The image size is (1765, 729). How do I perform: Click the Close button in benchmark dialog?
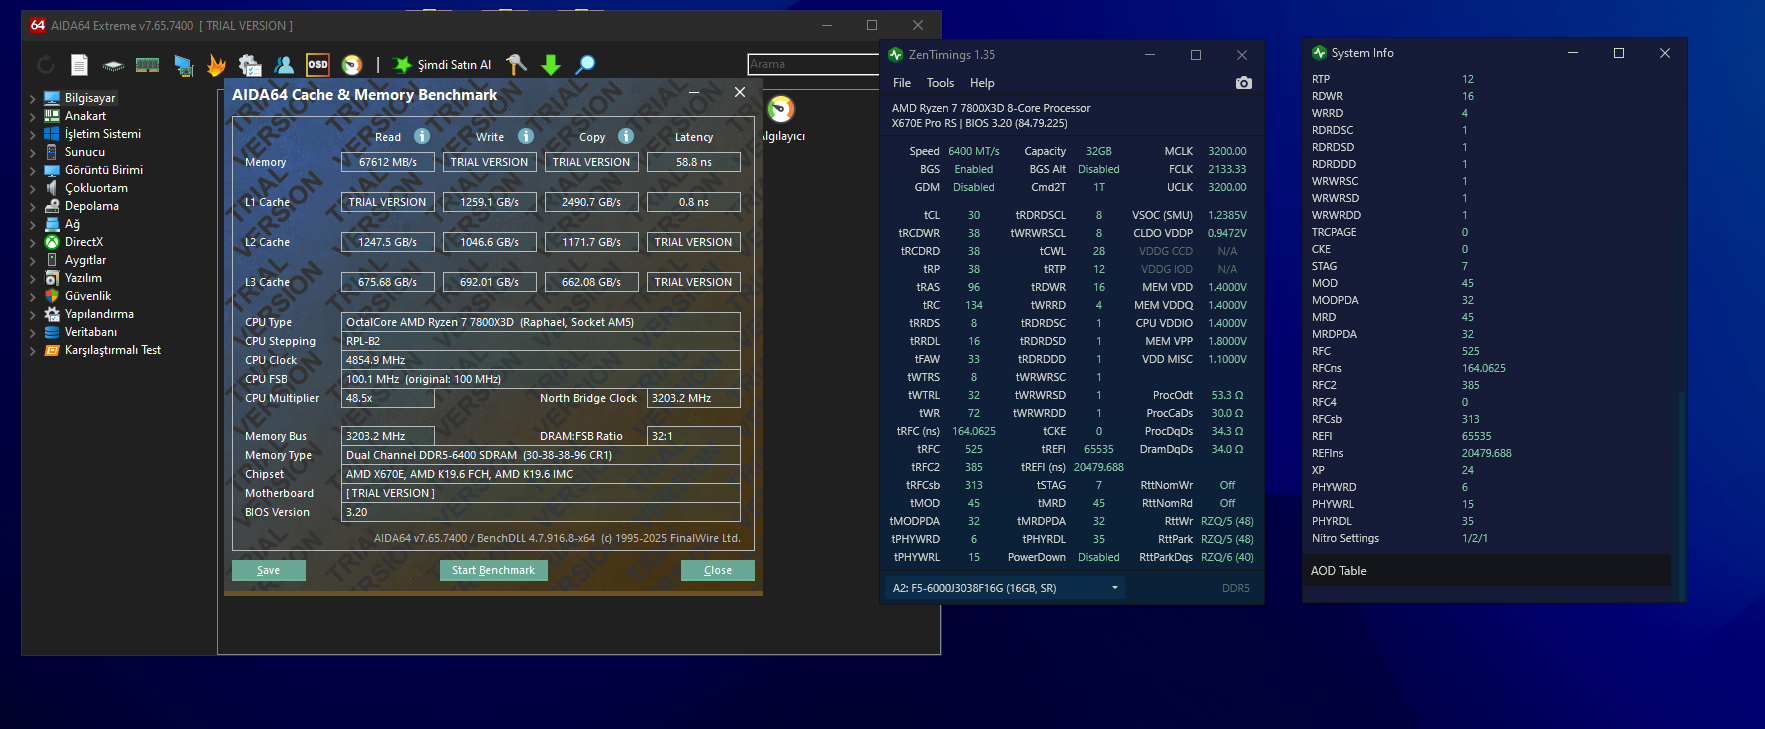[718, 570]
